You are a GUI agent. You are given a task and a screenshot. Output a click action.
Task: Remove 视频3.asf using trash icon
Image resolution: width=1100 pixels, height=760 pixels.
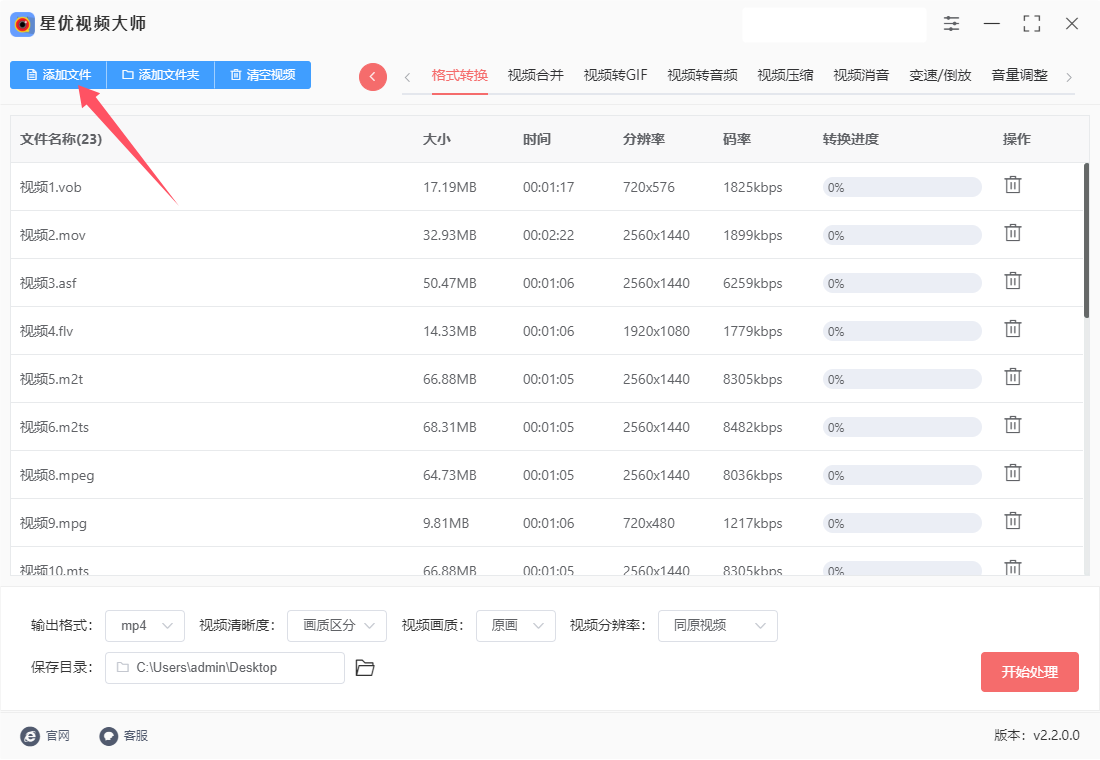click(1012, 281)
